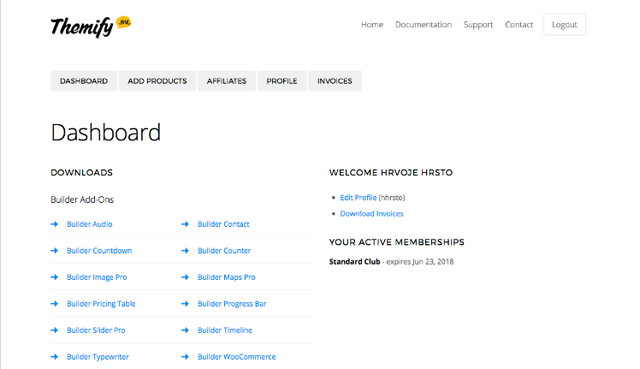Click the Logout button

tap(564, 24)
